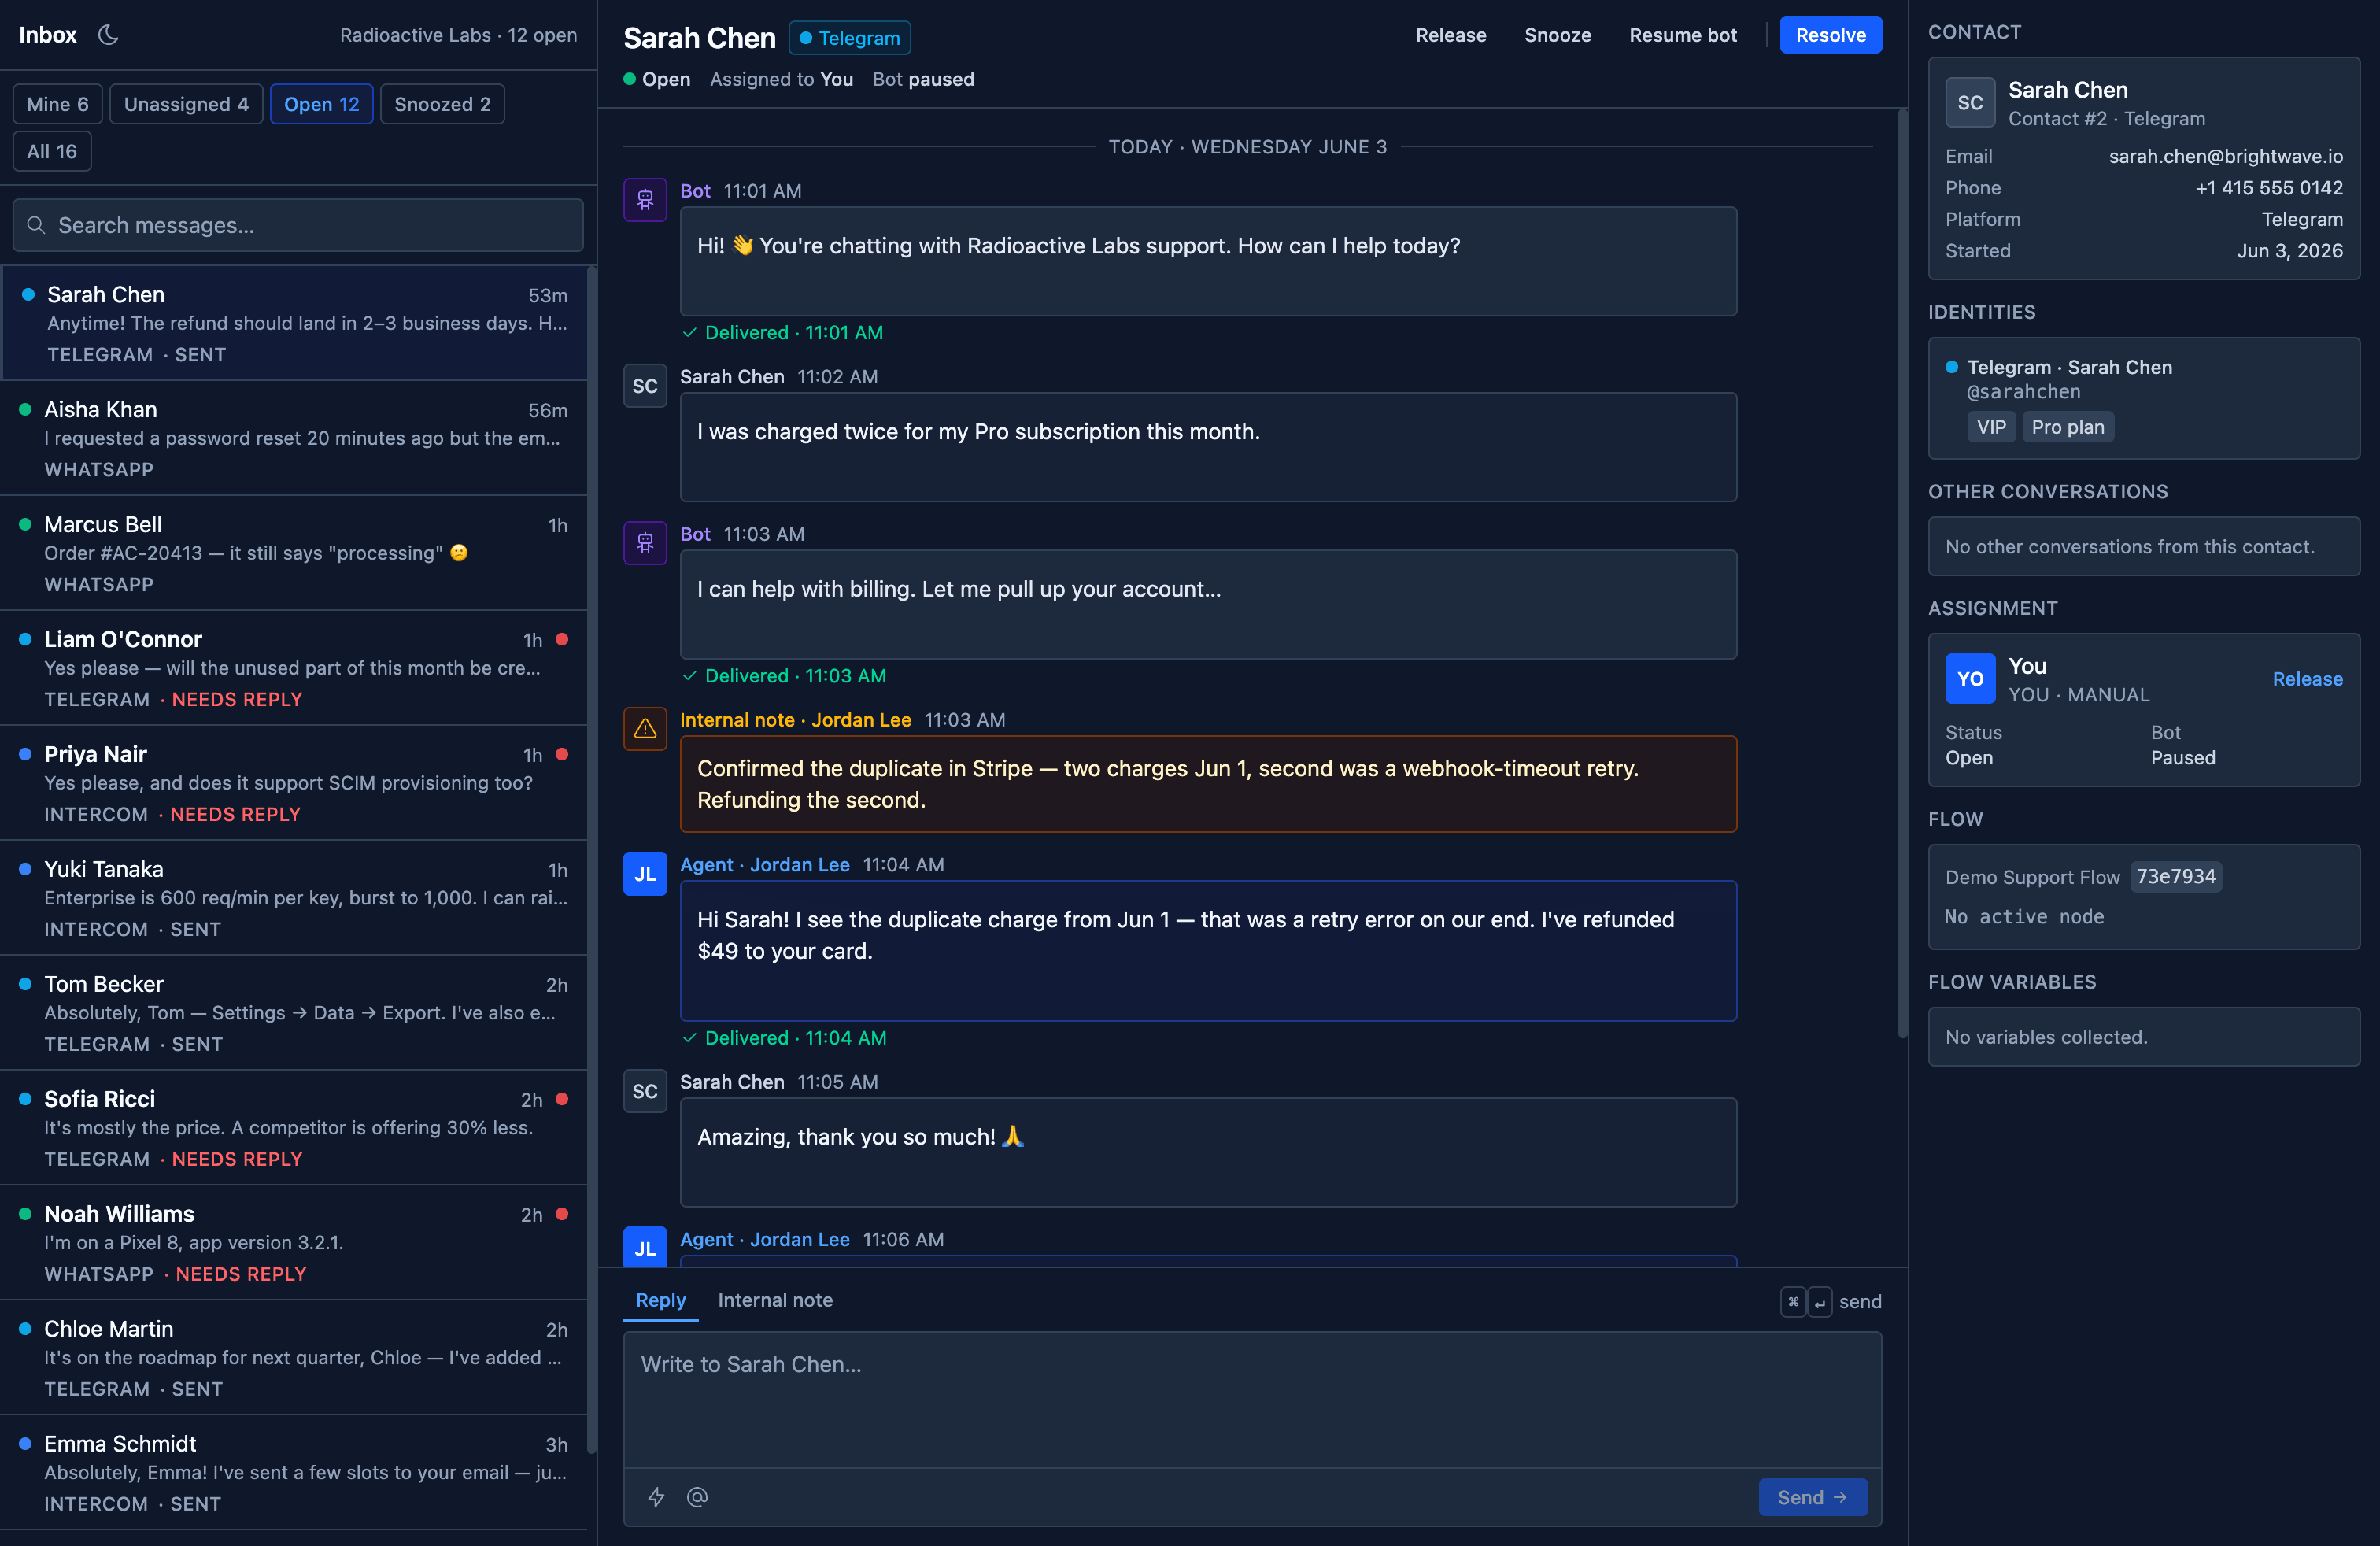Click Release link in Assignment panel
2380x1546 pixels.
click(x=2308, y=679)
